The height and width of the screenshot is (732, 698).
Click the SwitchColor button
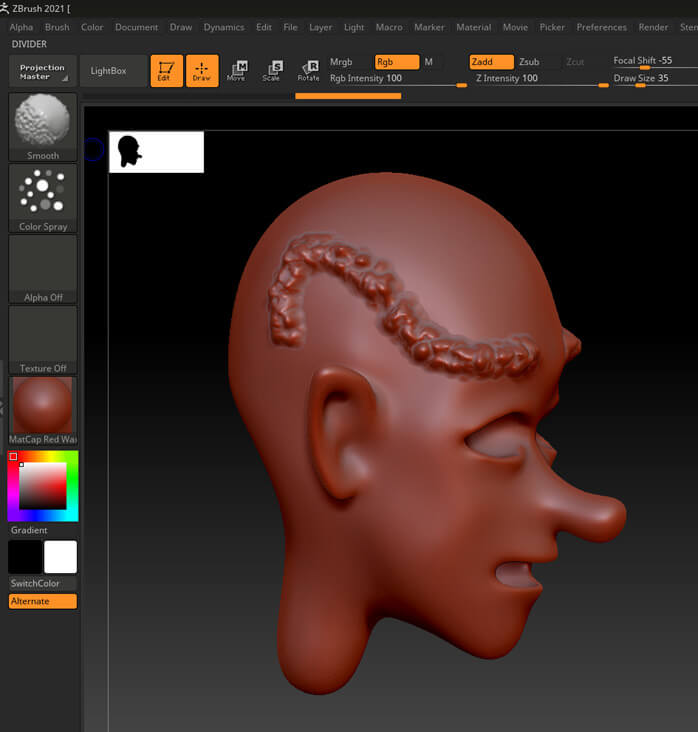pos(42,583)
